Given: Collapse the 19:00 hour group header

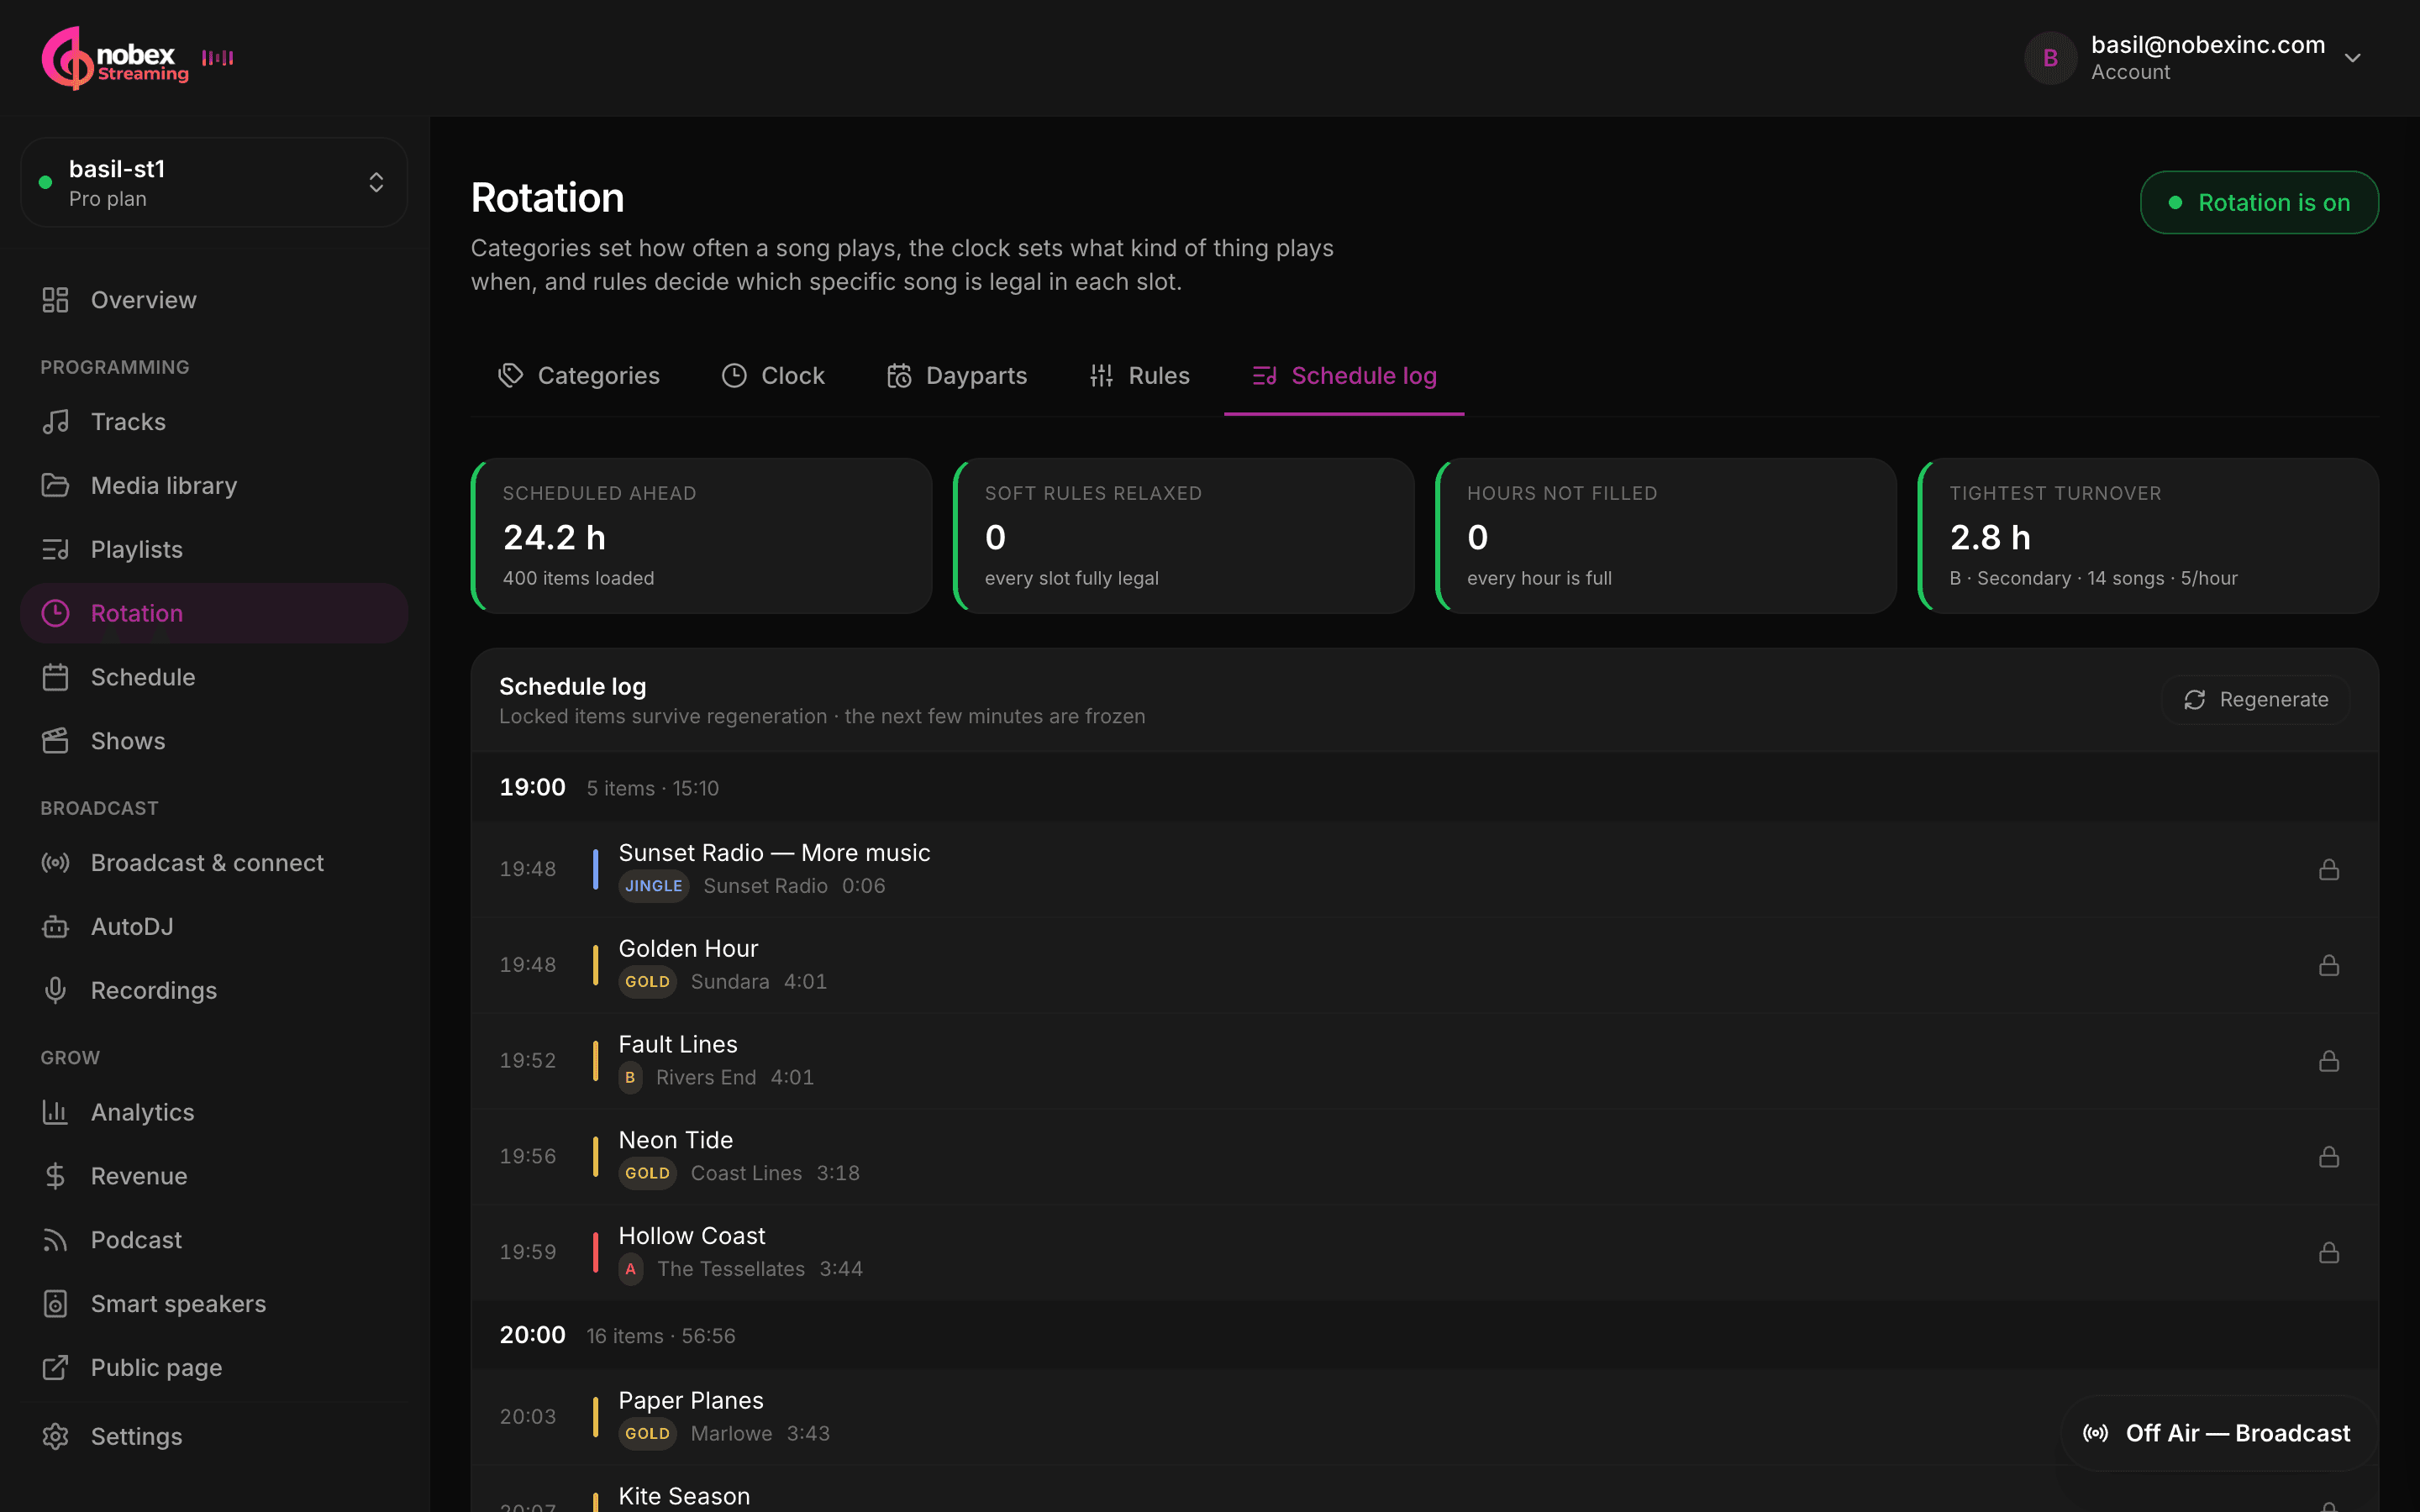Looking at the screenshot, I should [1424, 788].
